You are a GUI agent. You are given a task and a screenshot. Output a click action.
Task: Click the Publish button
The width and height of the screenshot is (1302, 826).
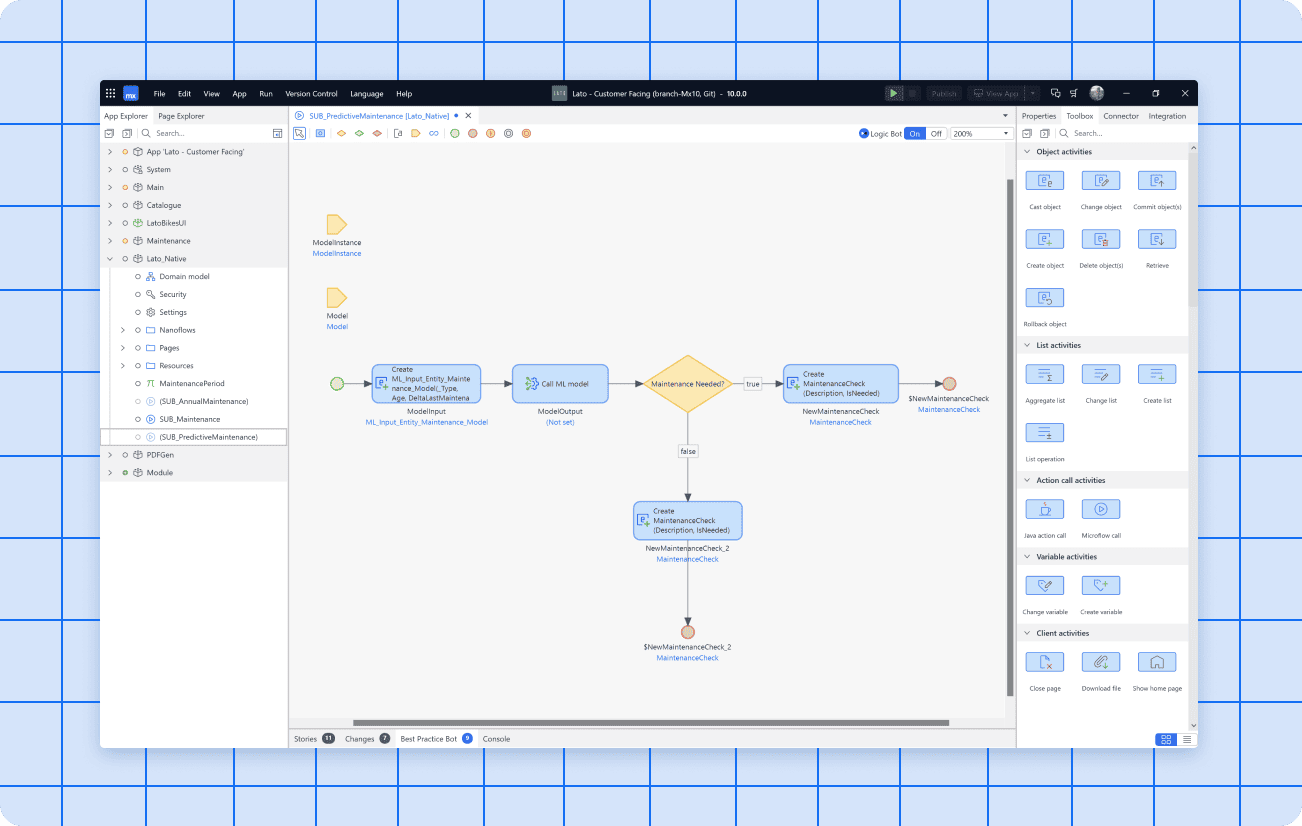(943, 93)
